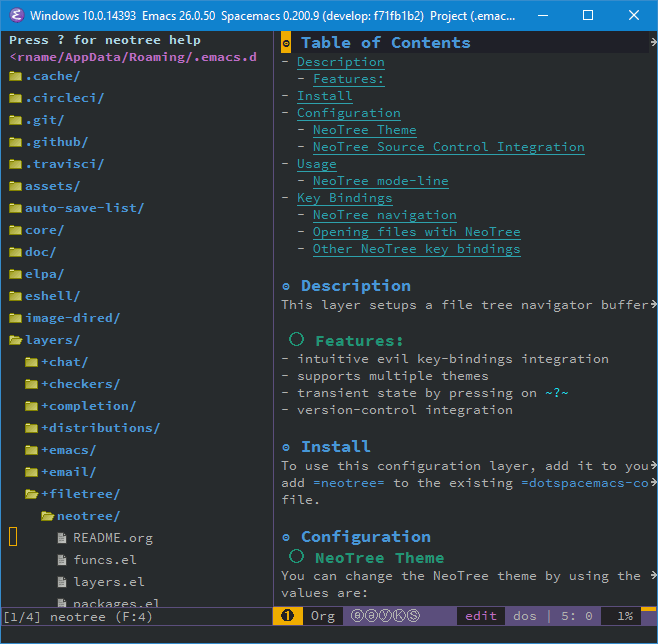The image size is (658, 644).
Task: Click the 5: 0 cursor position indicator
Action: coord(577,616)
